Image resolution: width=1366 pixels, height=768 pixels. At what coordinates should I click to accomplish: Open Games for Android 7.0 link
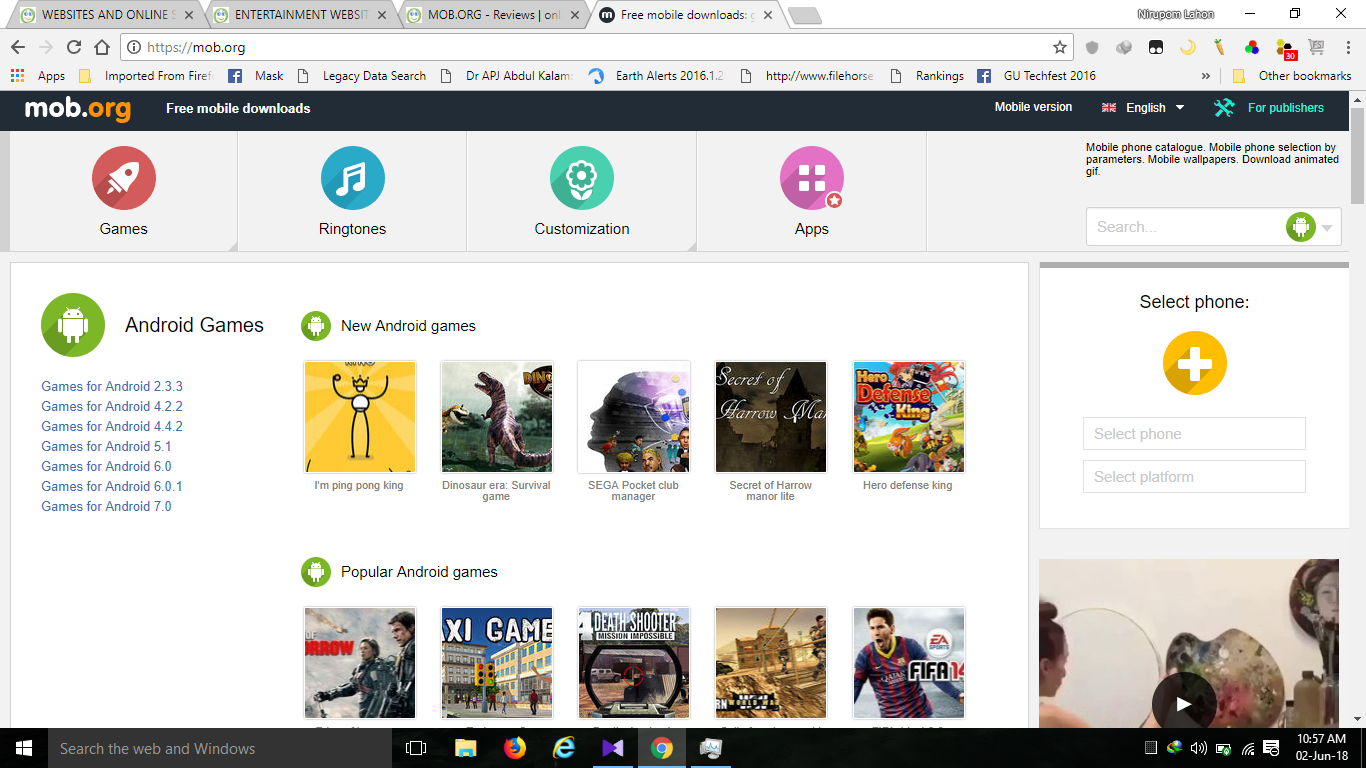[x=106, y=506]
